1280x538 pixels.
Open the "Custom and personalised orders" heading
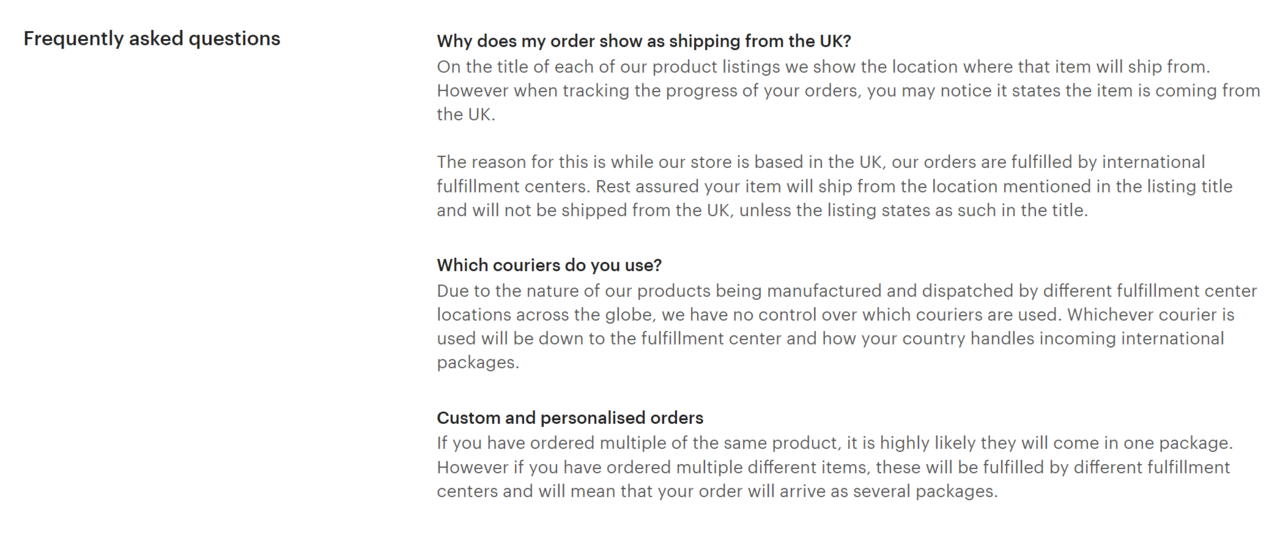[x=570, y=417]
